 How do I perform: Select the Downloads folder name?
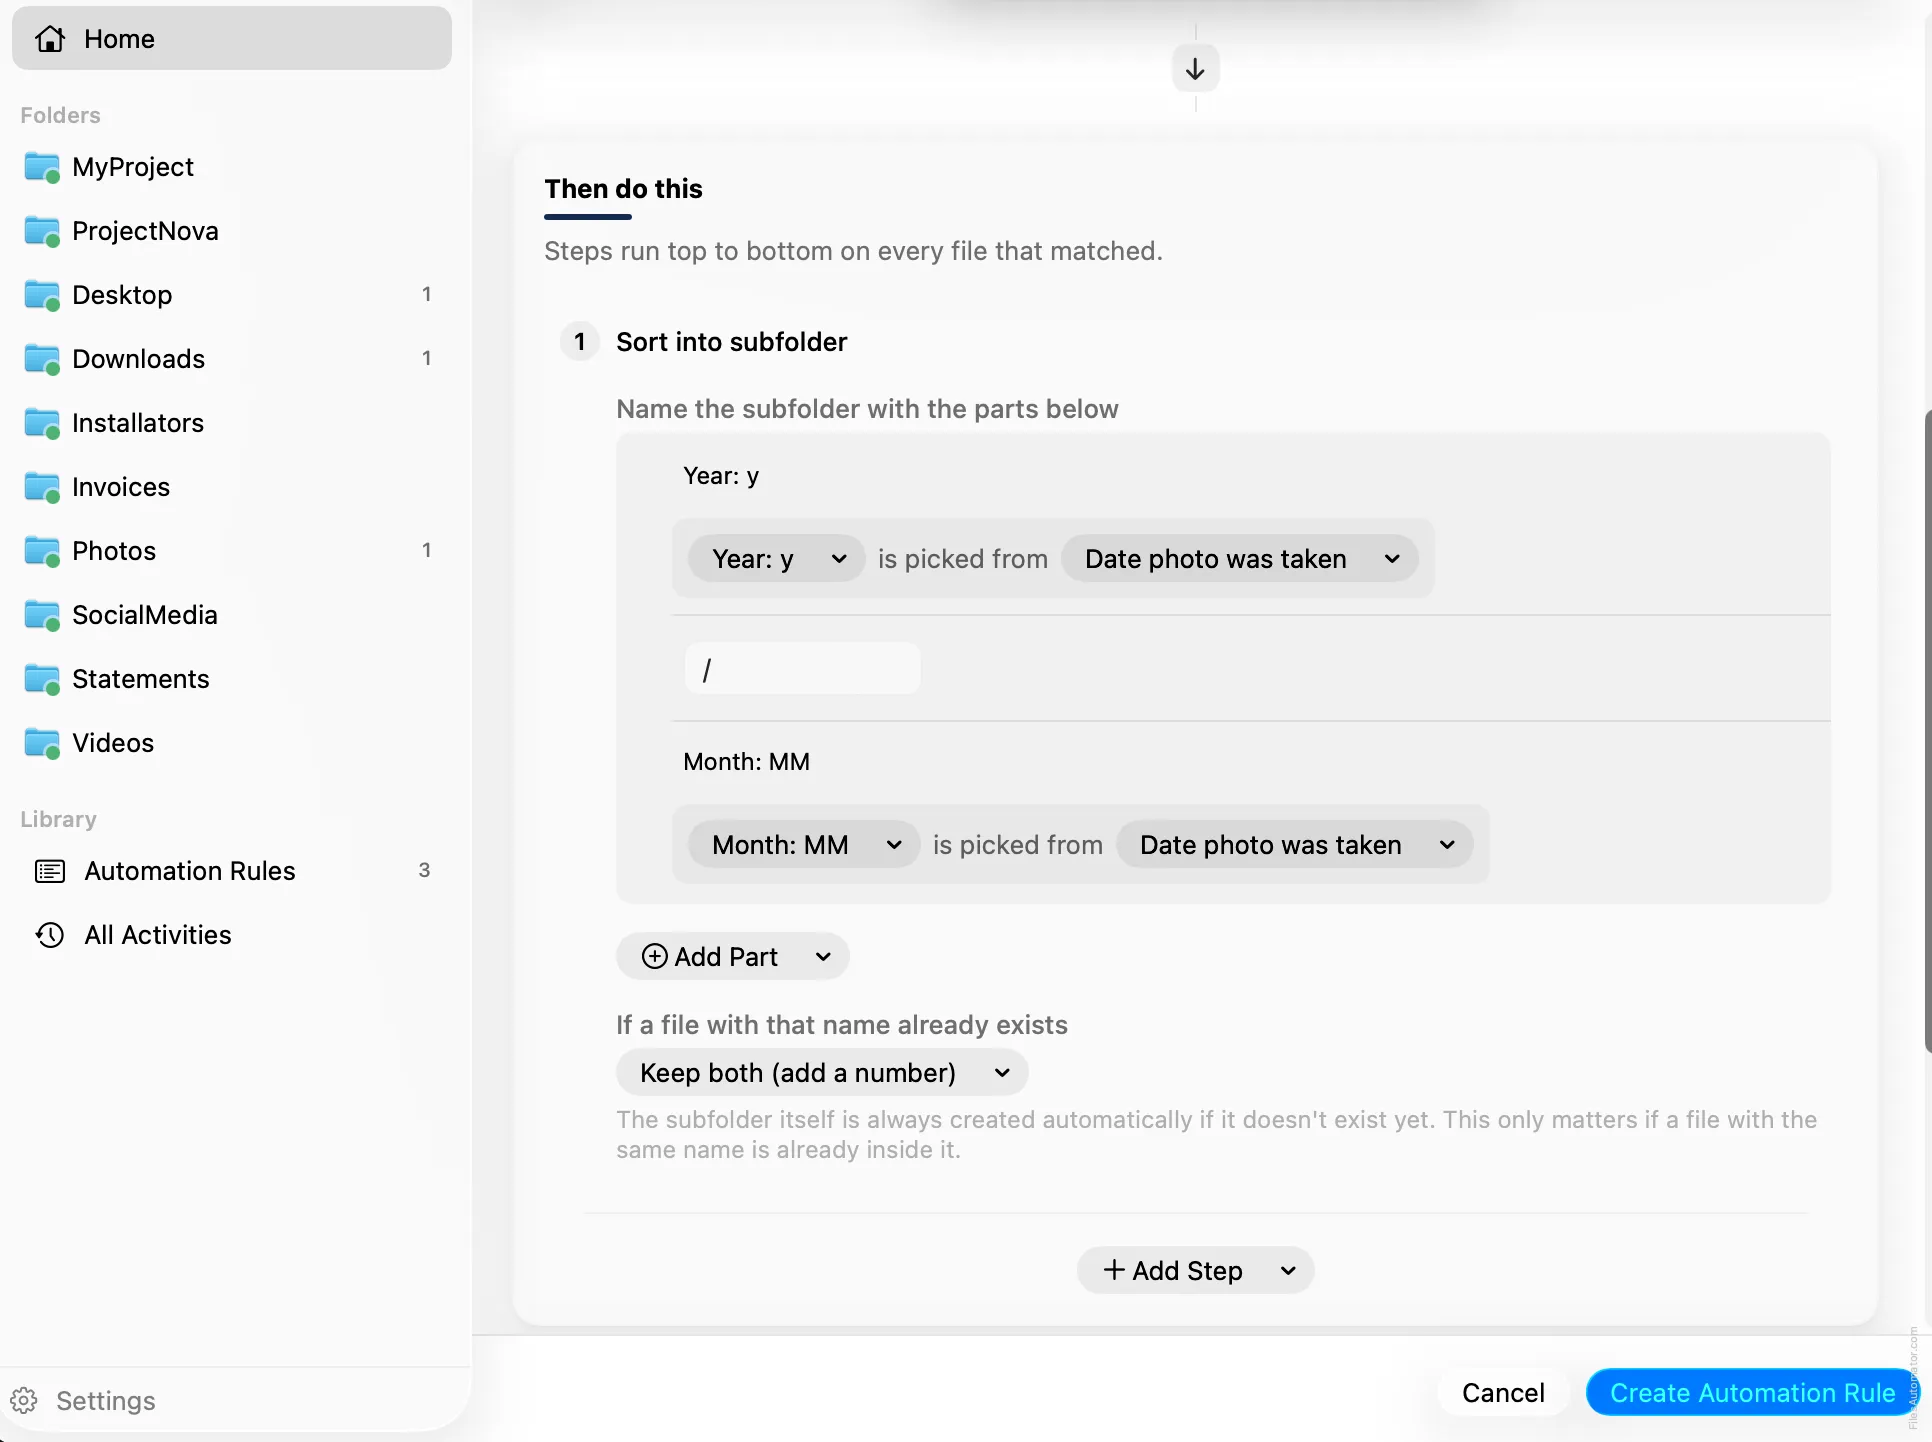point(139,359)
